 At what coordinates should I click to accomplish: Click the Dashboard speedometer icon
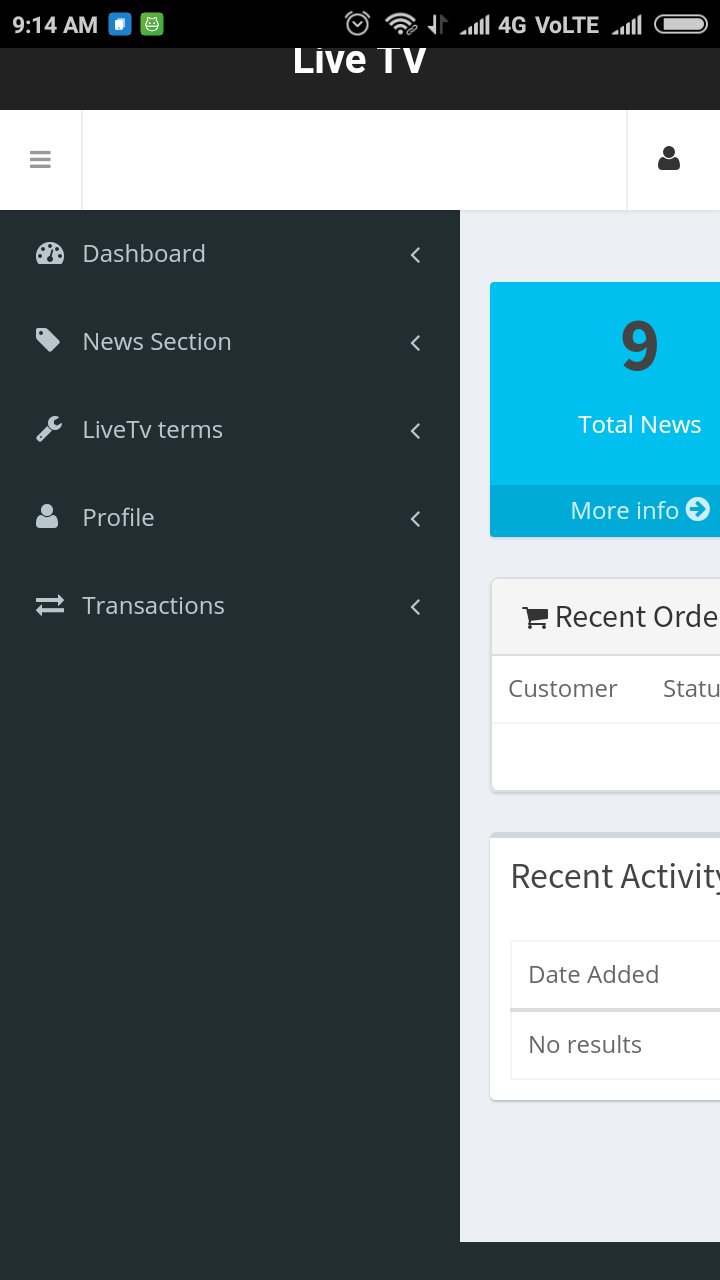click(x=49, y=254)
